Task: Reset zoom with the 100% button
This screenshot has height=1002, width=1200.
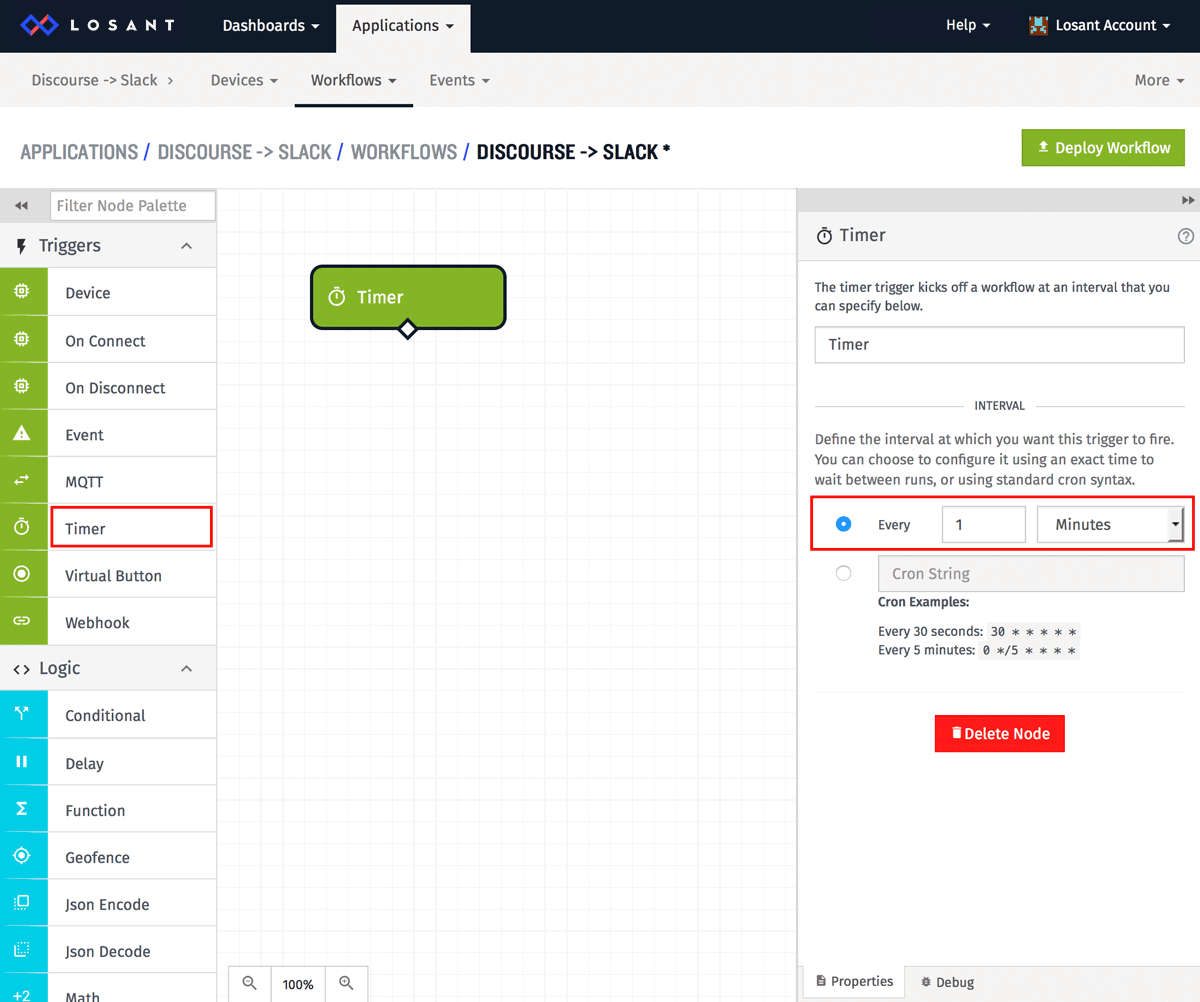Action: (298, 984)
